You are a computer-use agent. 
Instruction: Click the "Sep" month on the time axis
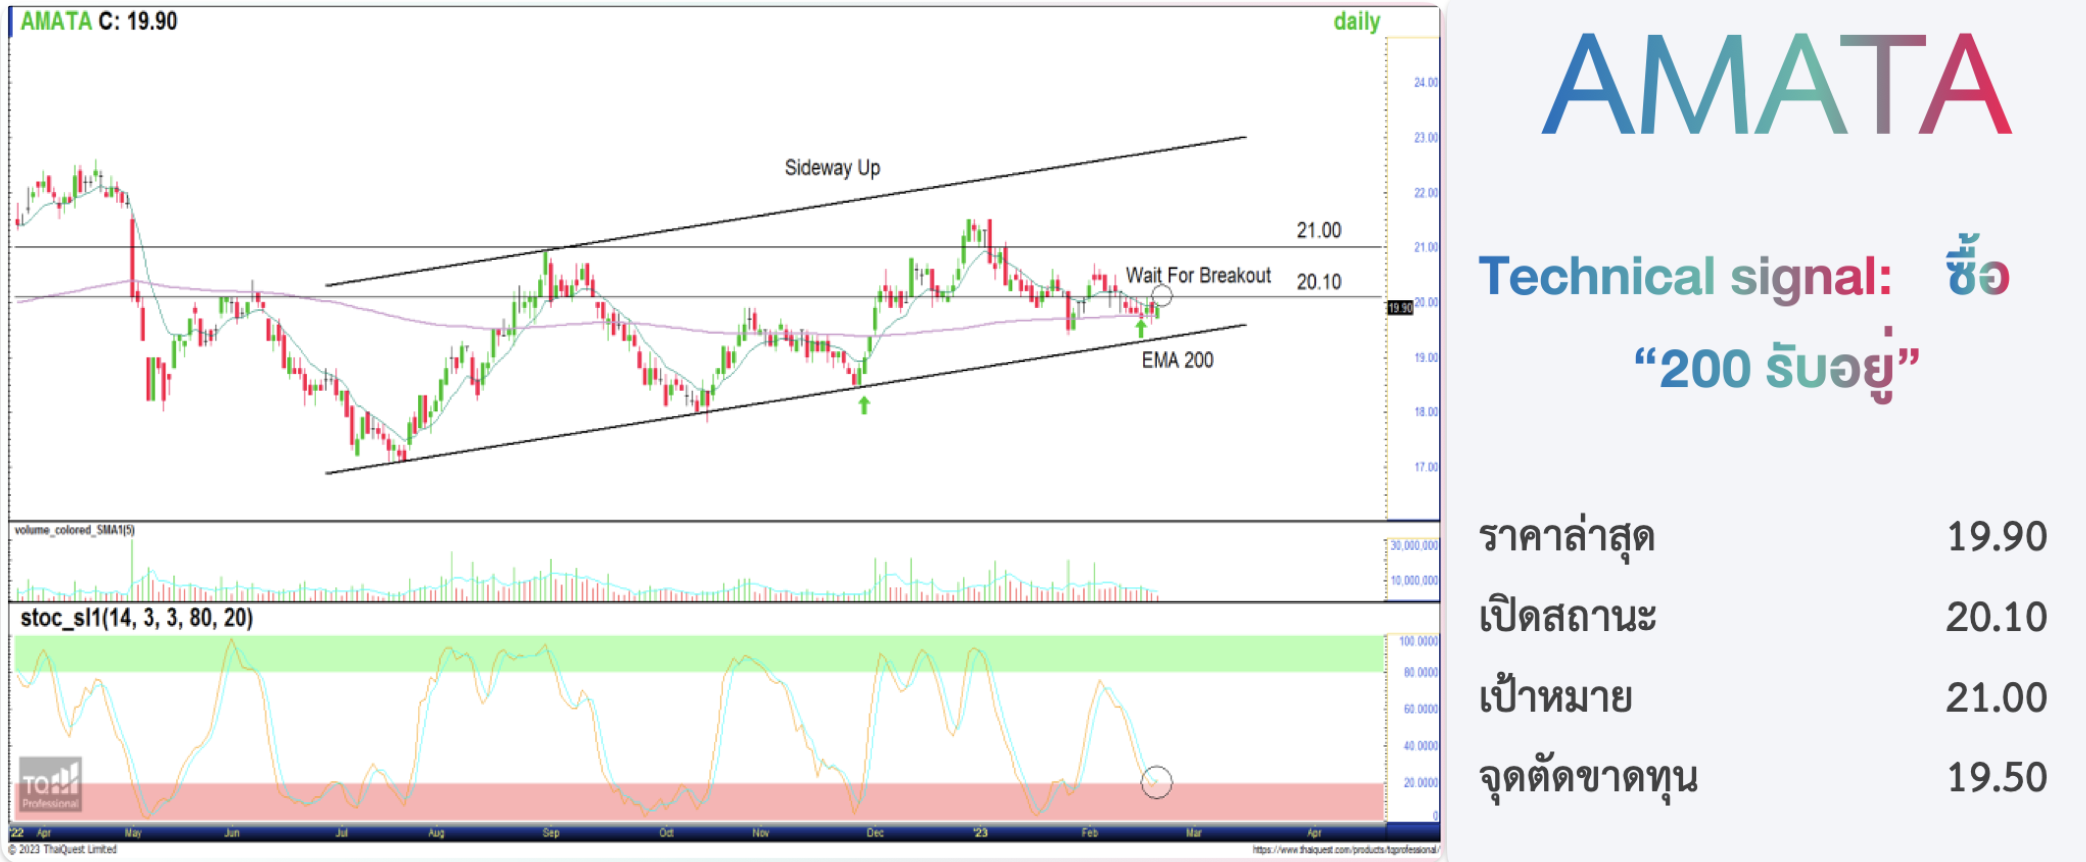point(551,832)
